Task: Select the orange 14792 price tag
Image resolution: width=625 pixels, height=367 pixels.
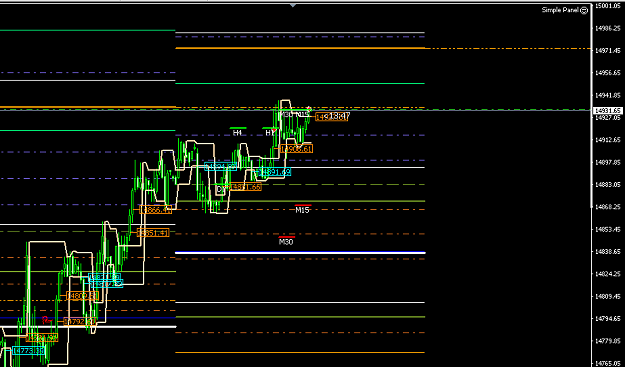Action: click(79, 321)
